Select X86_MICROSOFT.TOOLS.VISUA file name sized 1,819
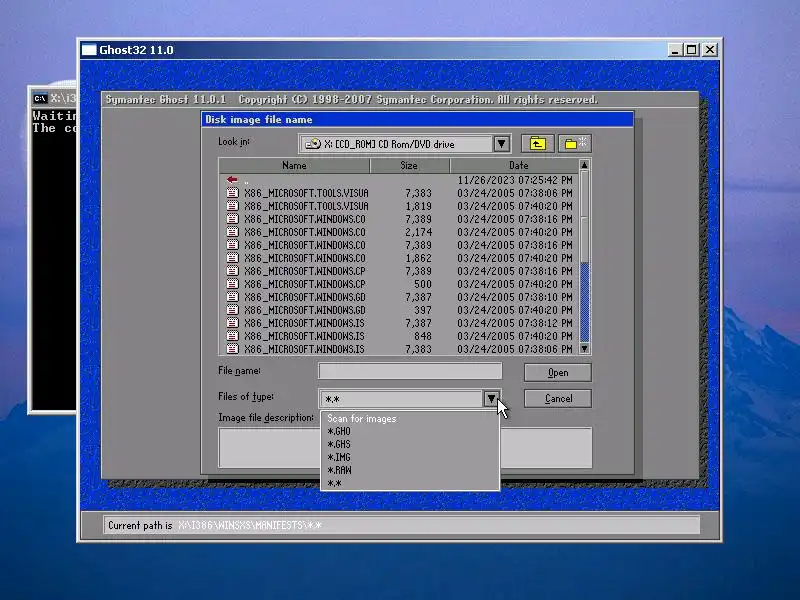 point(306,206)
